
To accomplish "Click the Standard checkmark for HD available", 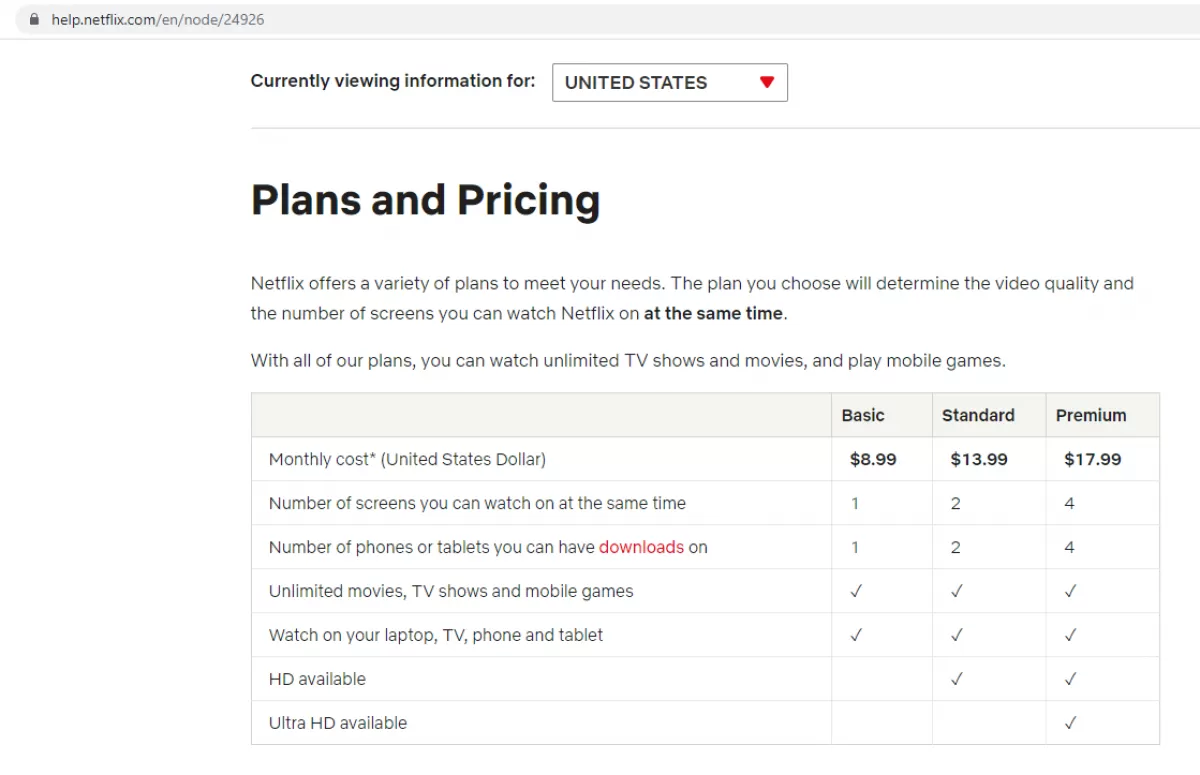I will point(957,679).
